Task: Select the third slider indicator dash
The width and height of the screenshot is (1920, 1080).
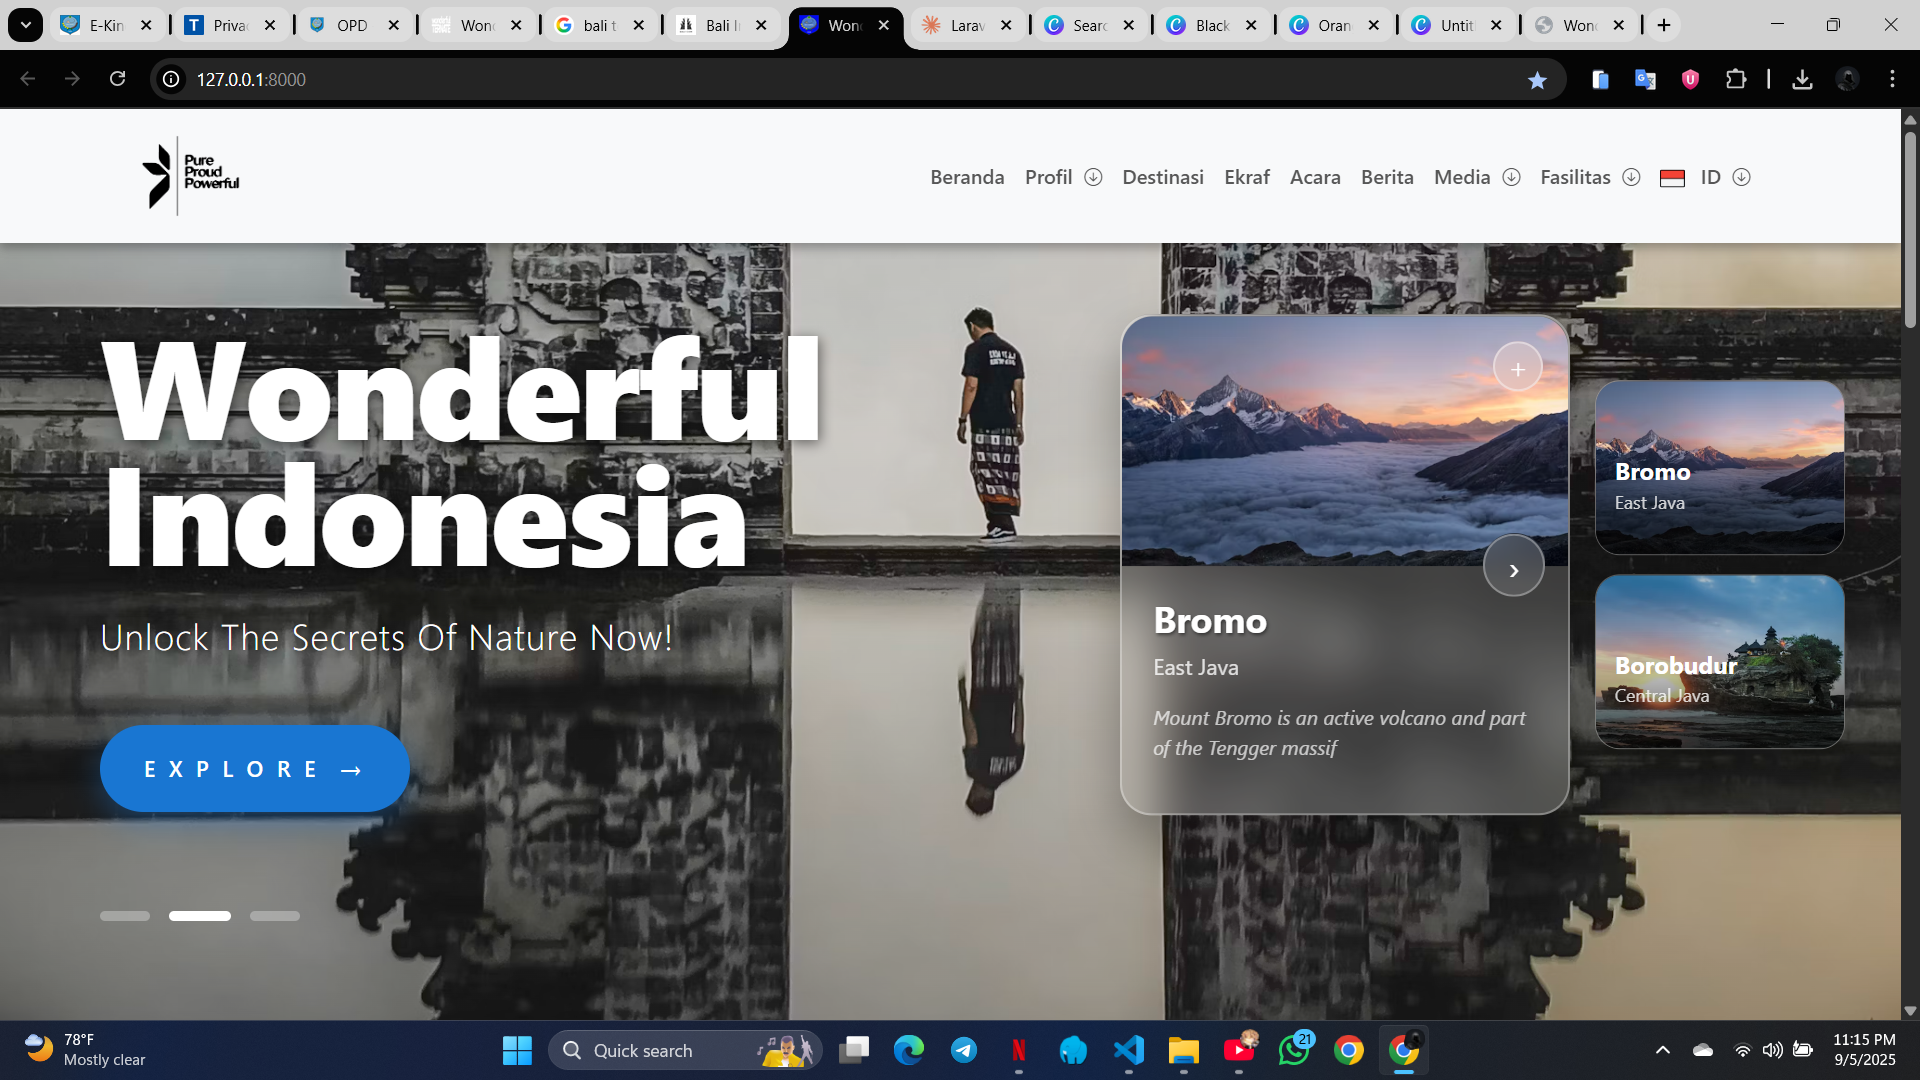Action: 275,916
